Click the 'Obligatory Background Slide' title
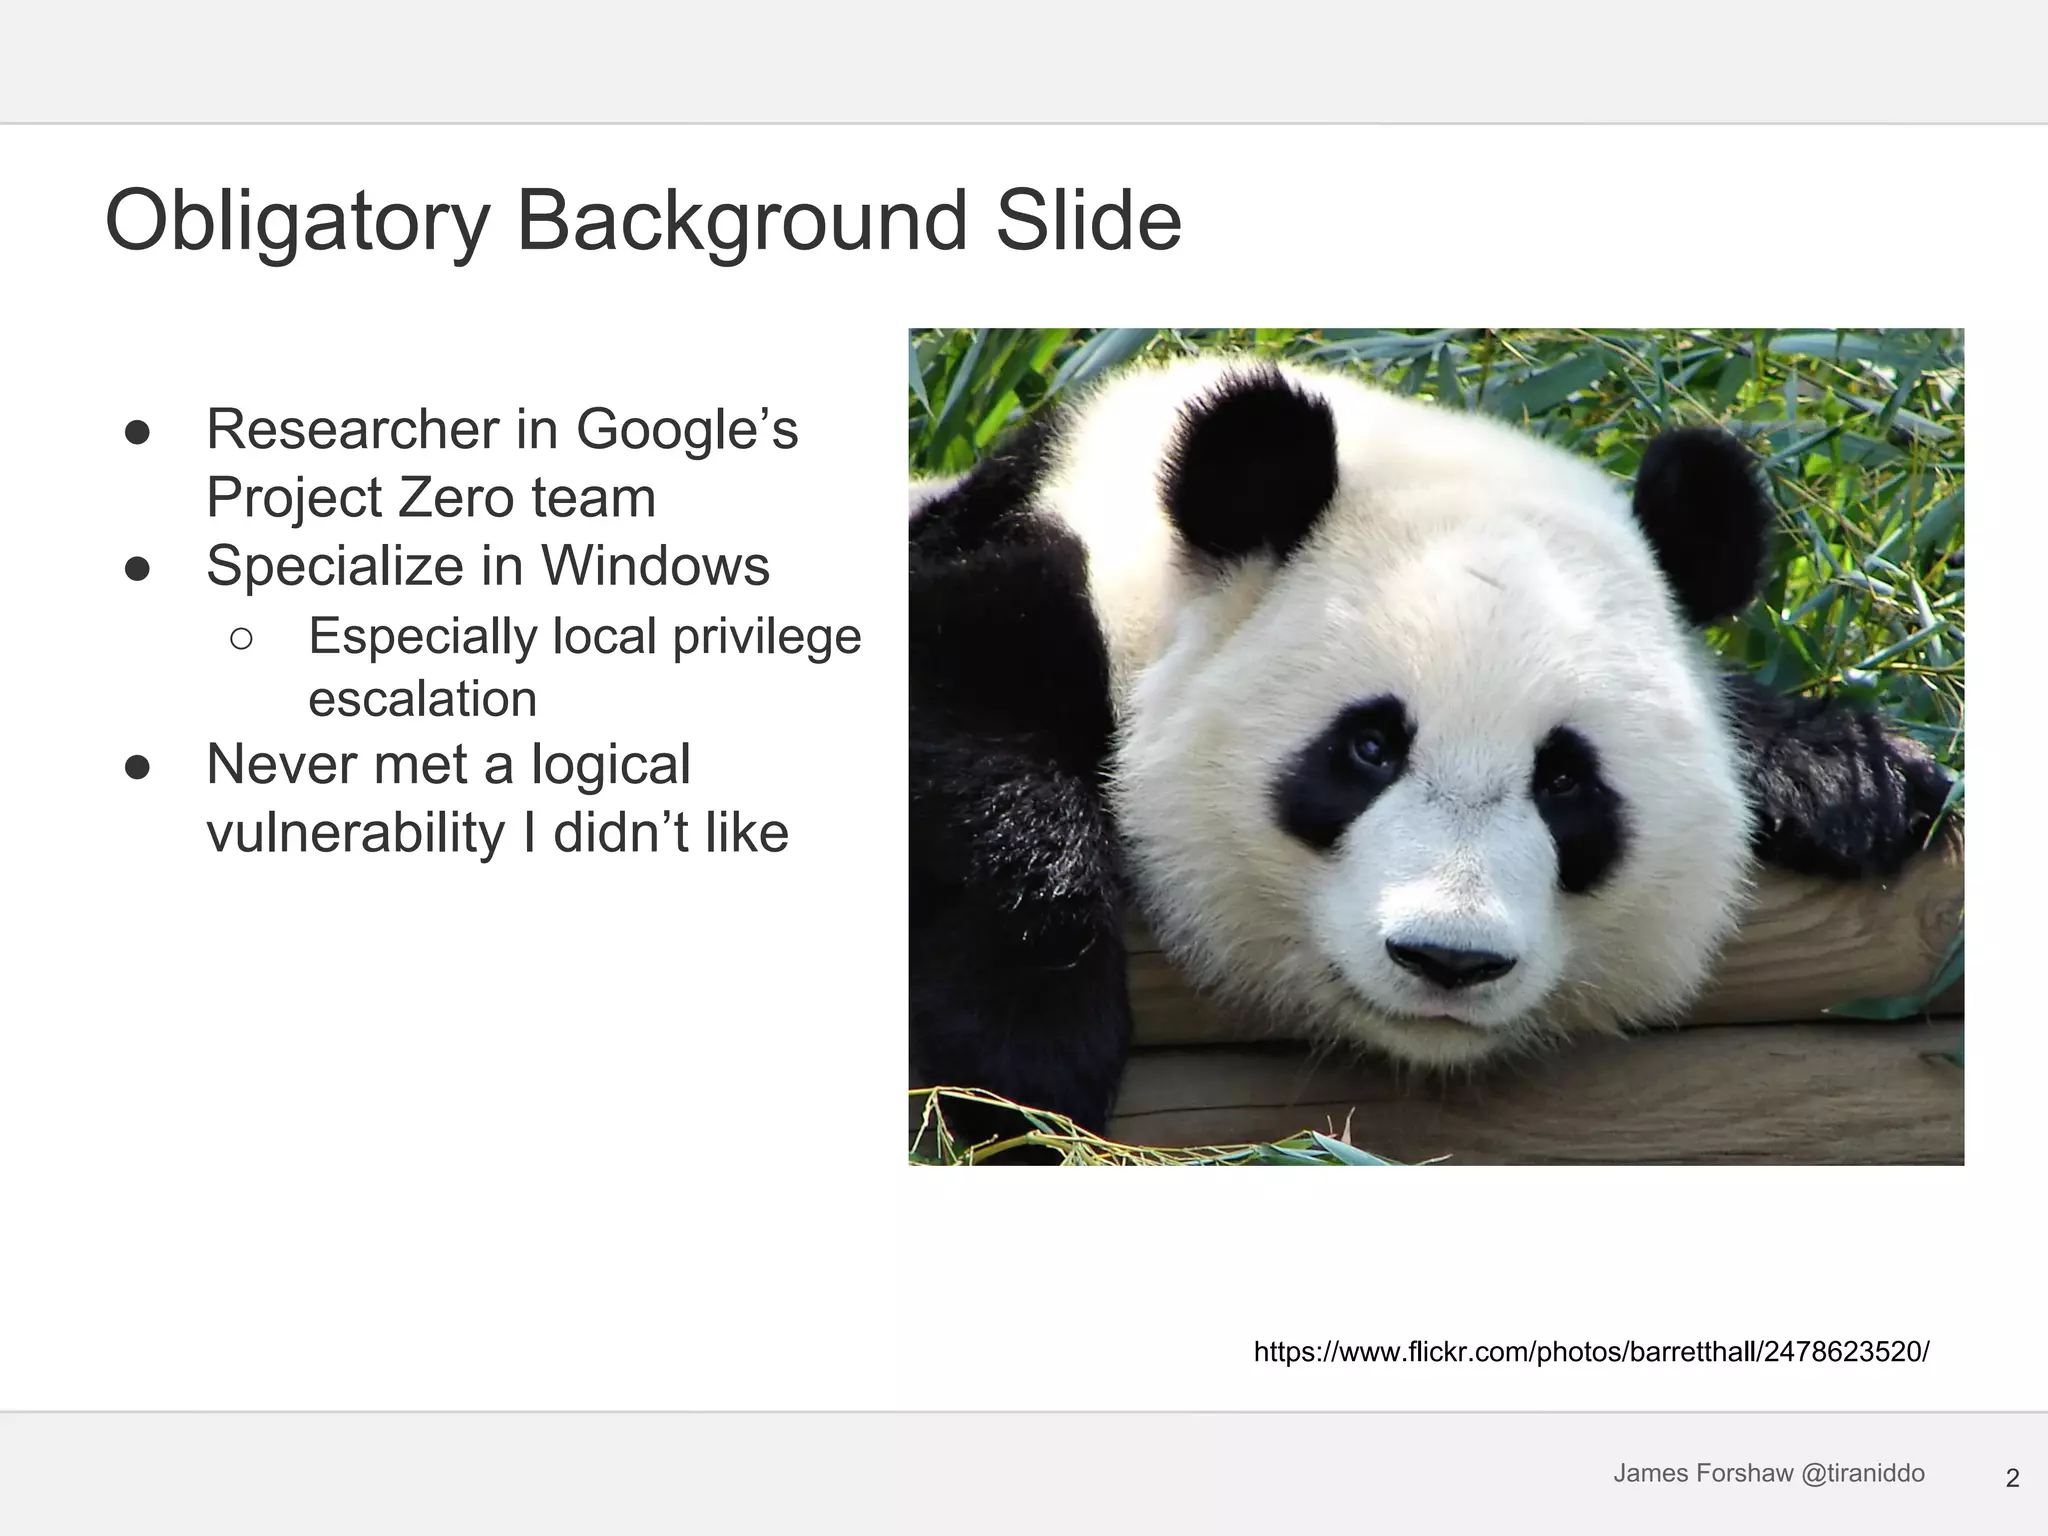 643,221
